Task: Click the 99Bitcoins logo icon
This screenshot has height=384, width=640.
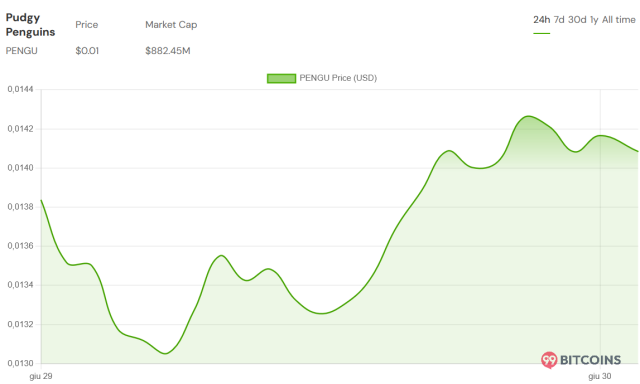Action: tap(549, 360)
